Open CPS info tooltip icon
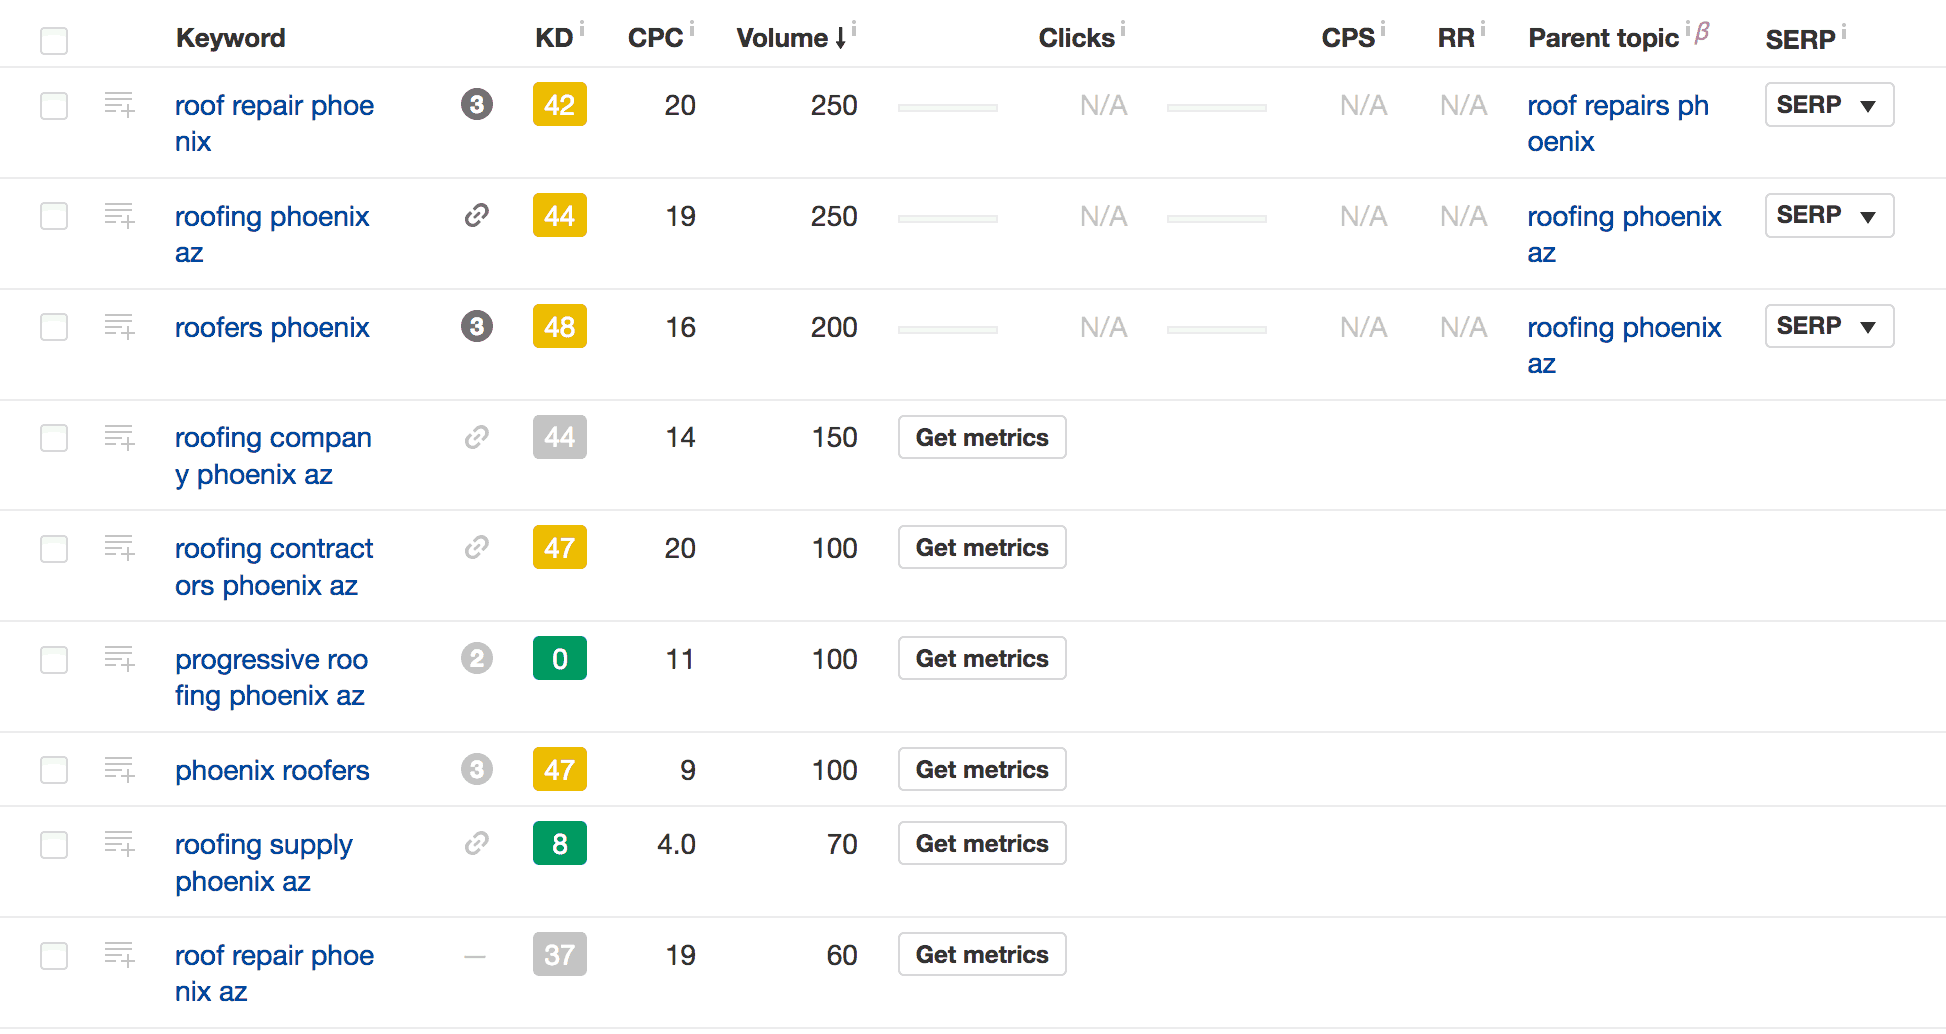The image size is (1946, 1034). coord(1383,28)
